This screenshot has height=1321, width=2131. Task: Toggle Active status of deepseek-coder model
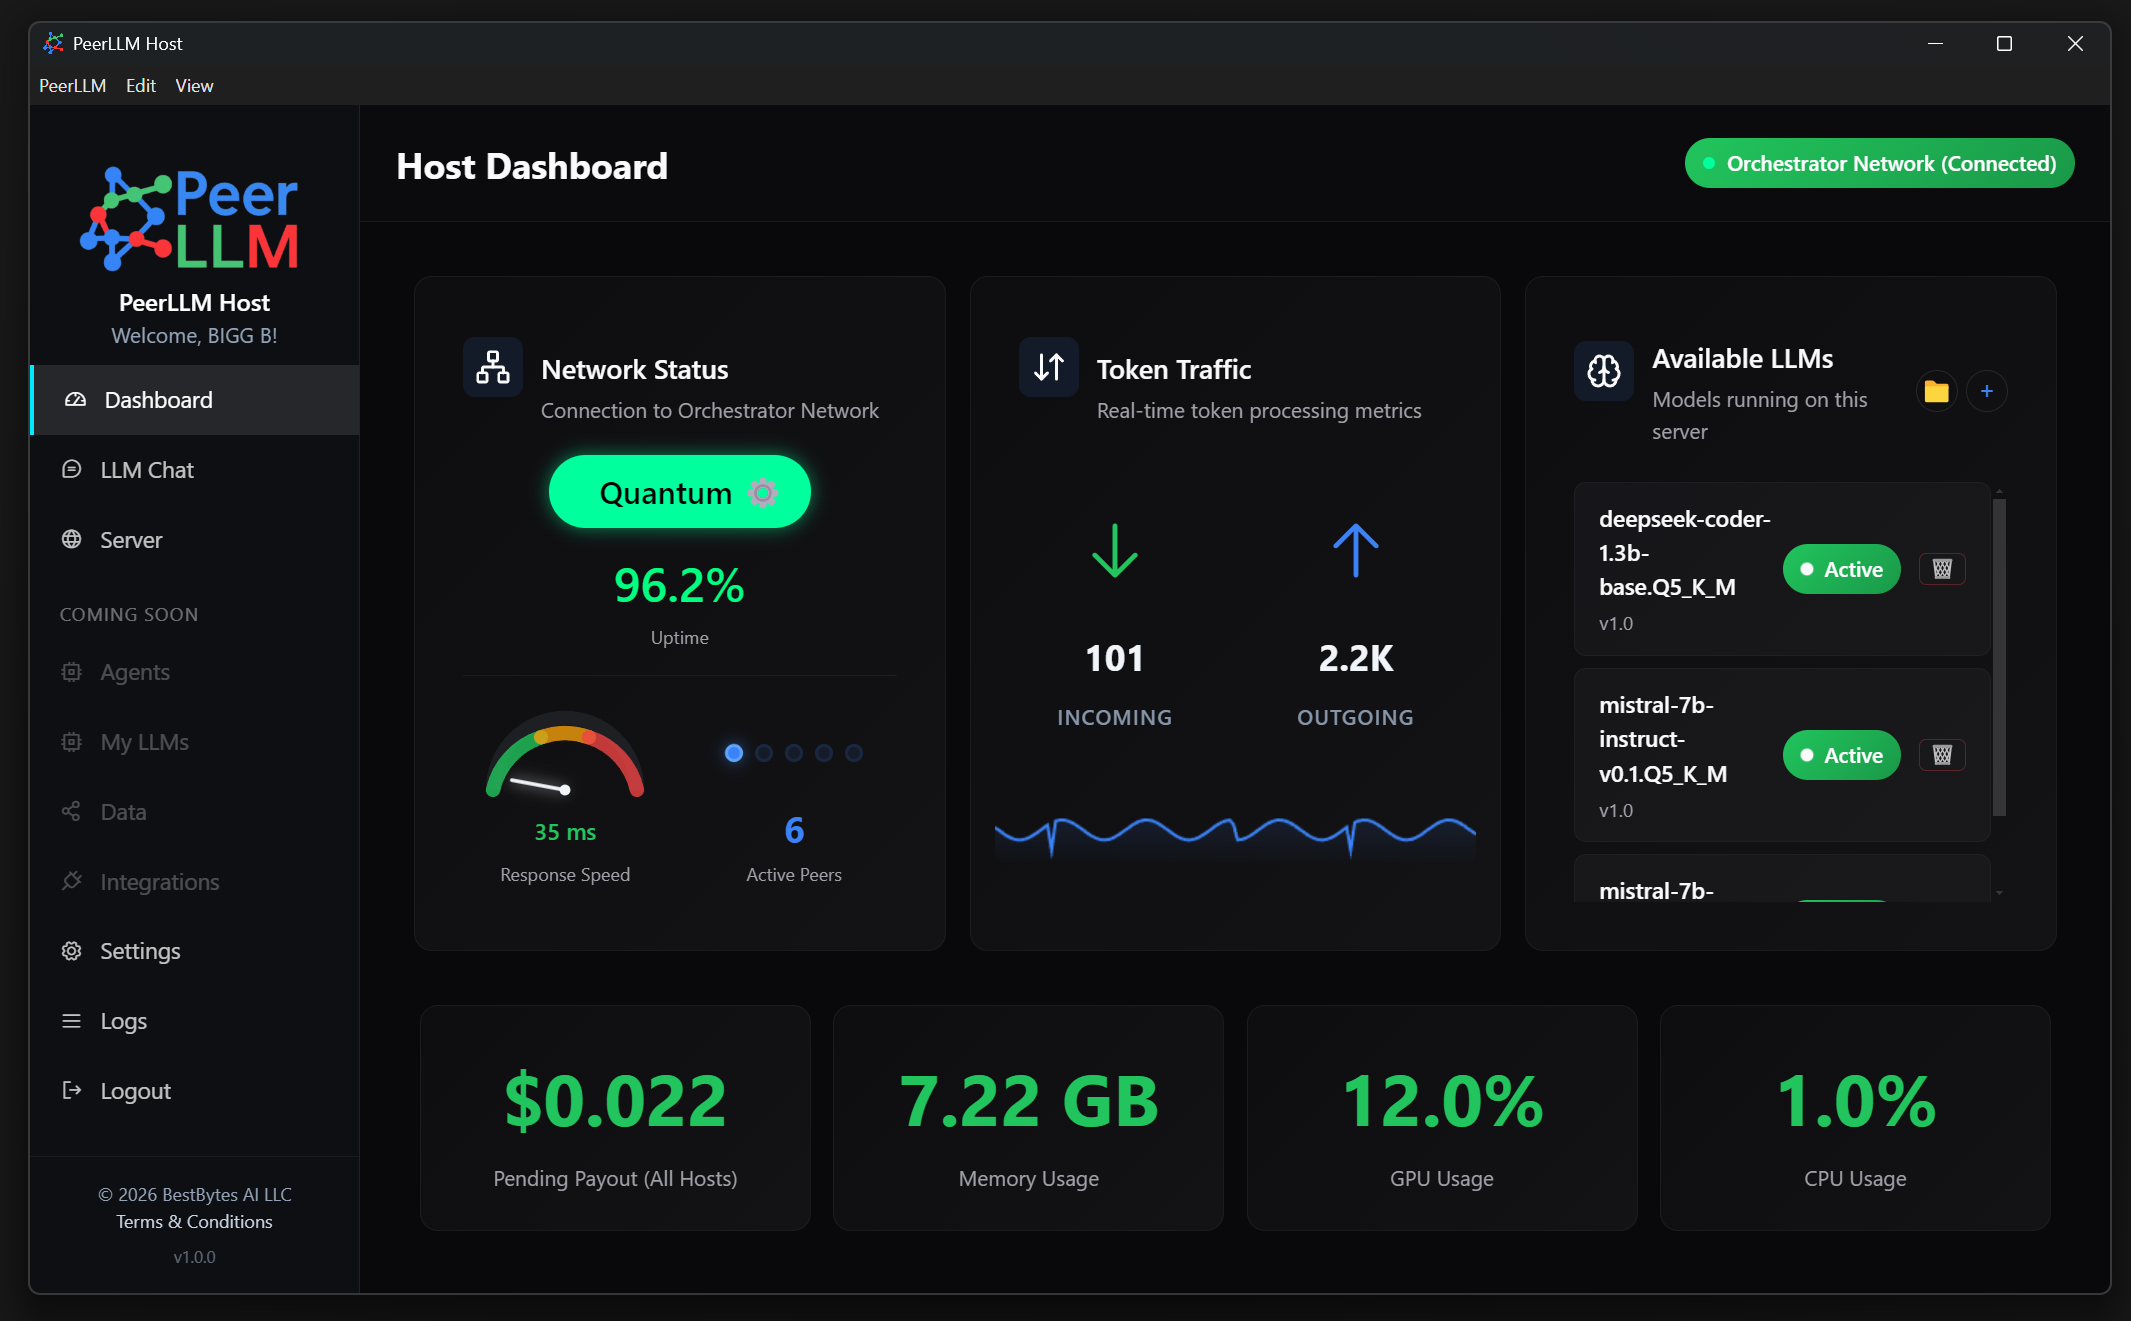[x=1841, y=569]
